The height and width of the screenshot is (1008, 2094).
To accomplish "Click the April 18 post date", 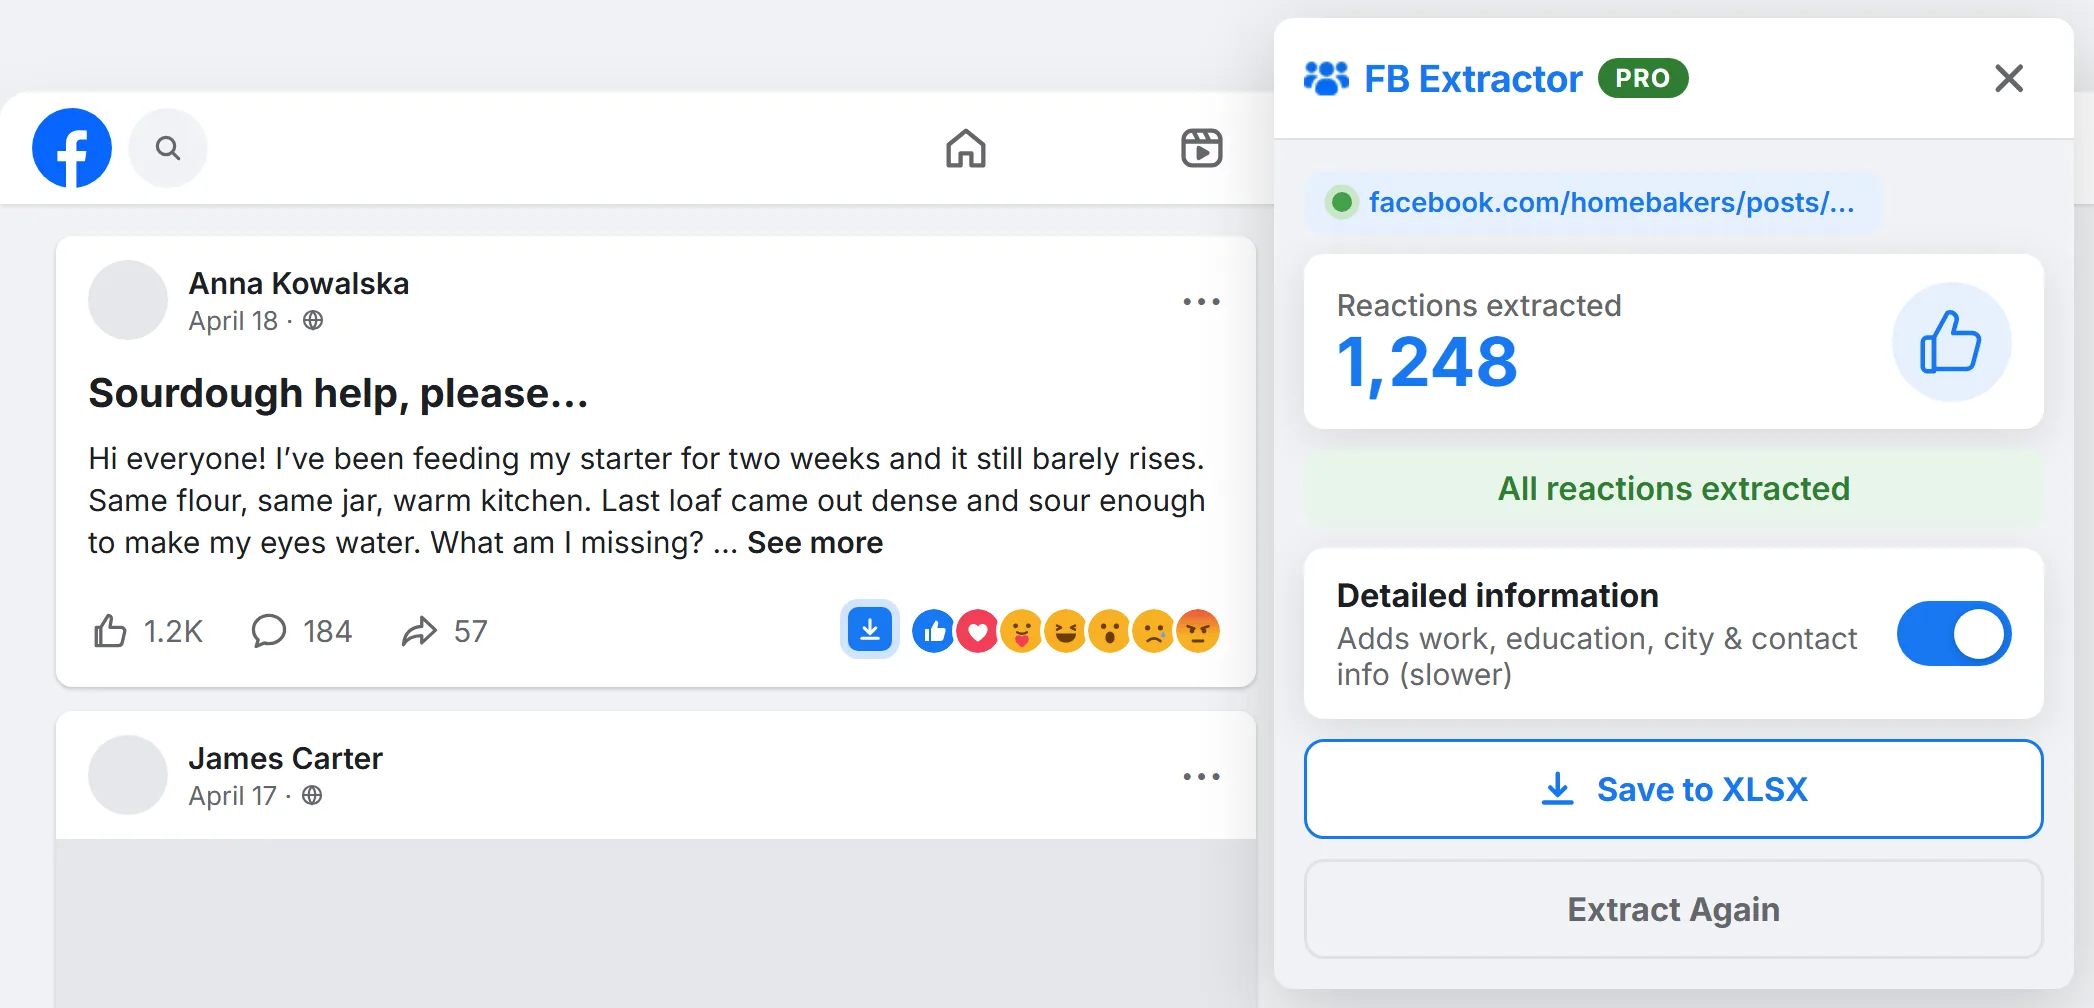I will pyautogui.click(x=233, y=321).
